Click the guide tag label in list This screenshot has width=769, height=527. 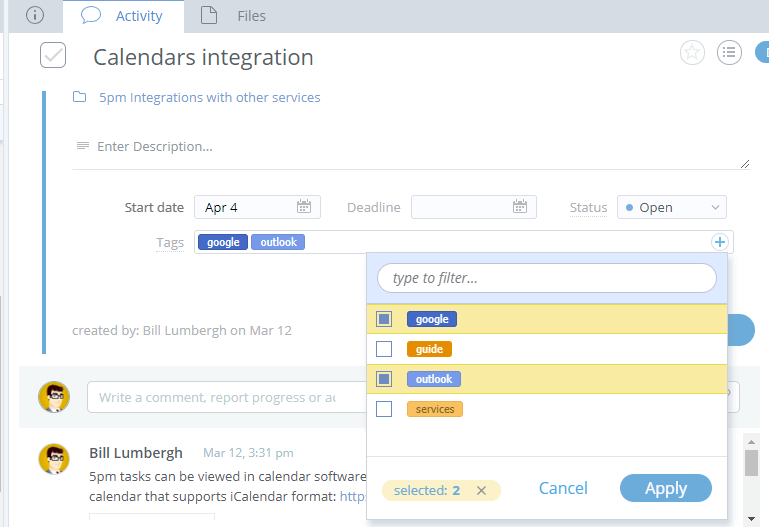(x=429, y=349)
